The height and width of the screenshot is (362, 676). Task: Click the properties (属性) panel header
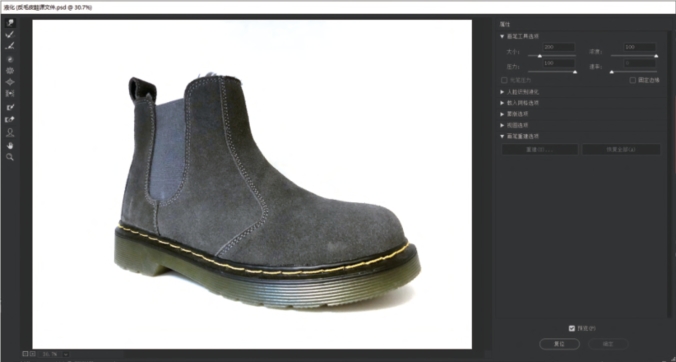505,25
